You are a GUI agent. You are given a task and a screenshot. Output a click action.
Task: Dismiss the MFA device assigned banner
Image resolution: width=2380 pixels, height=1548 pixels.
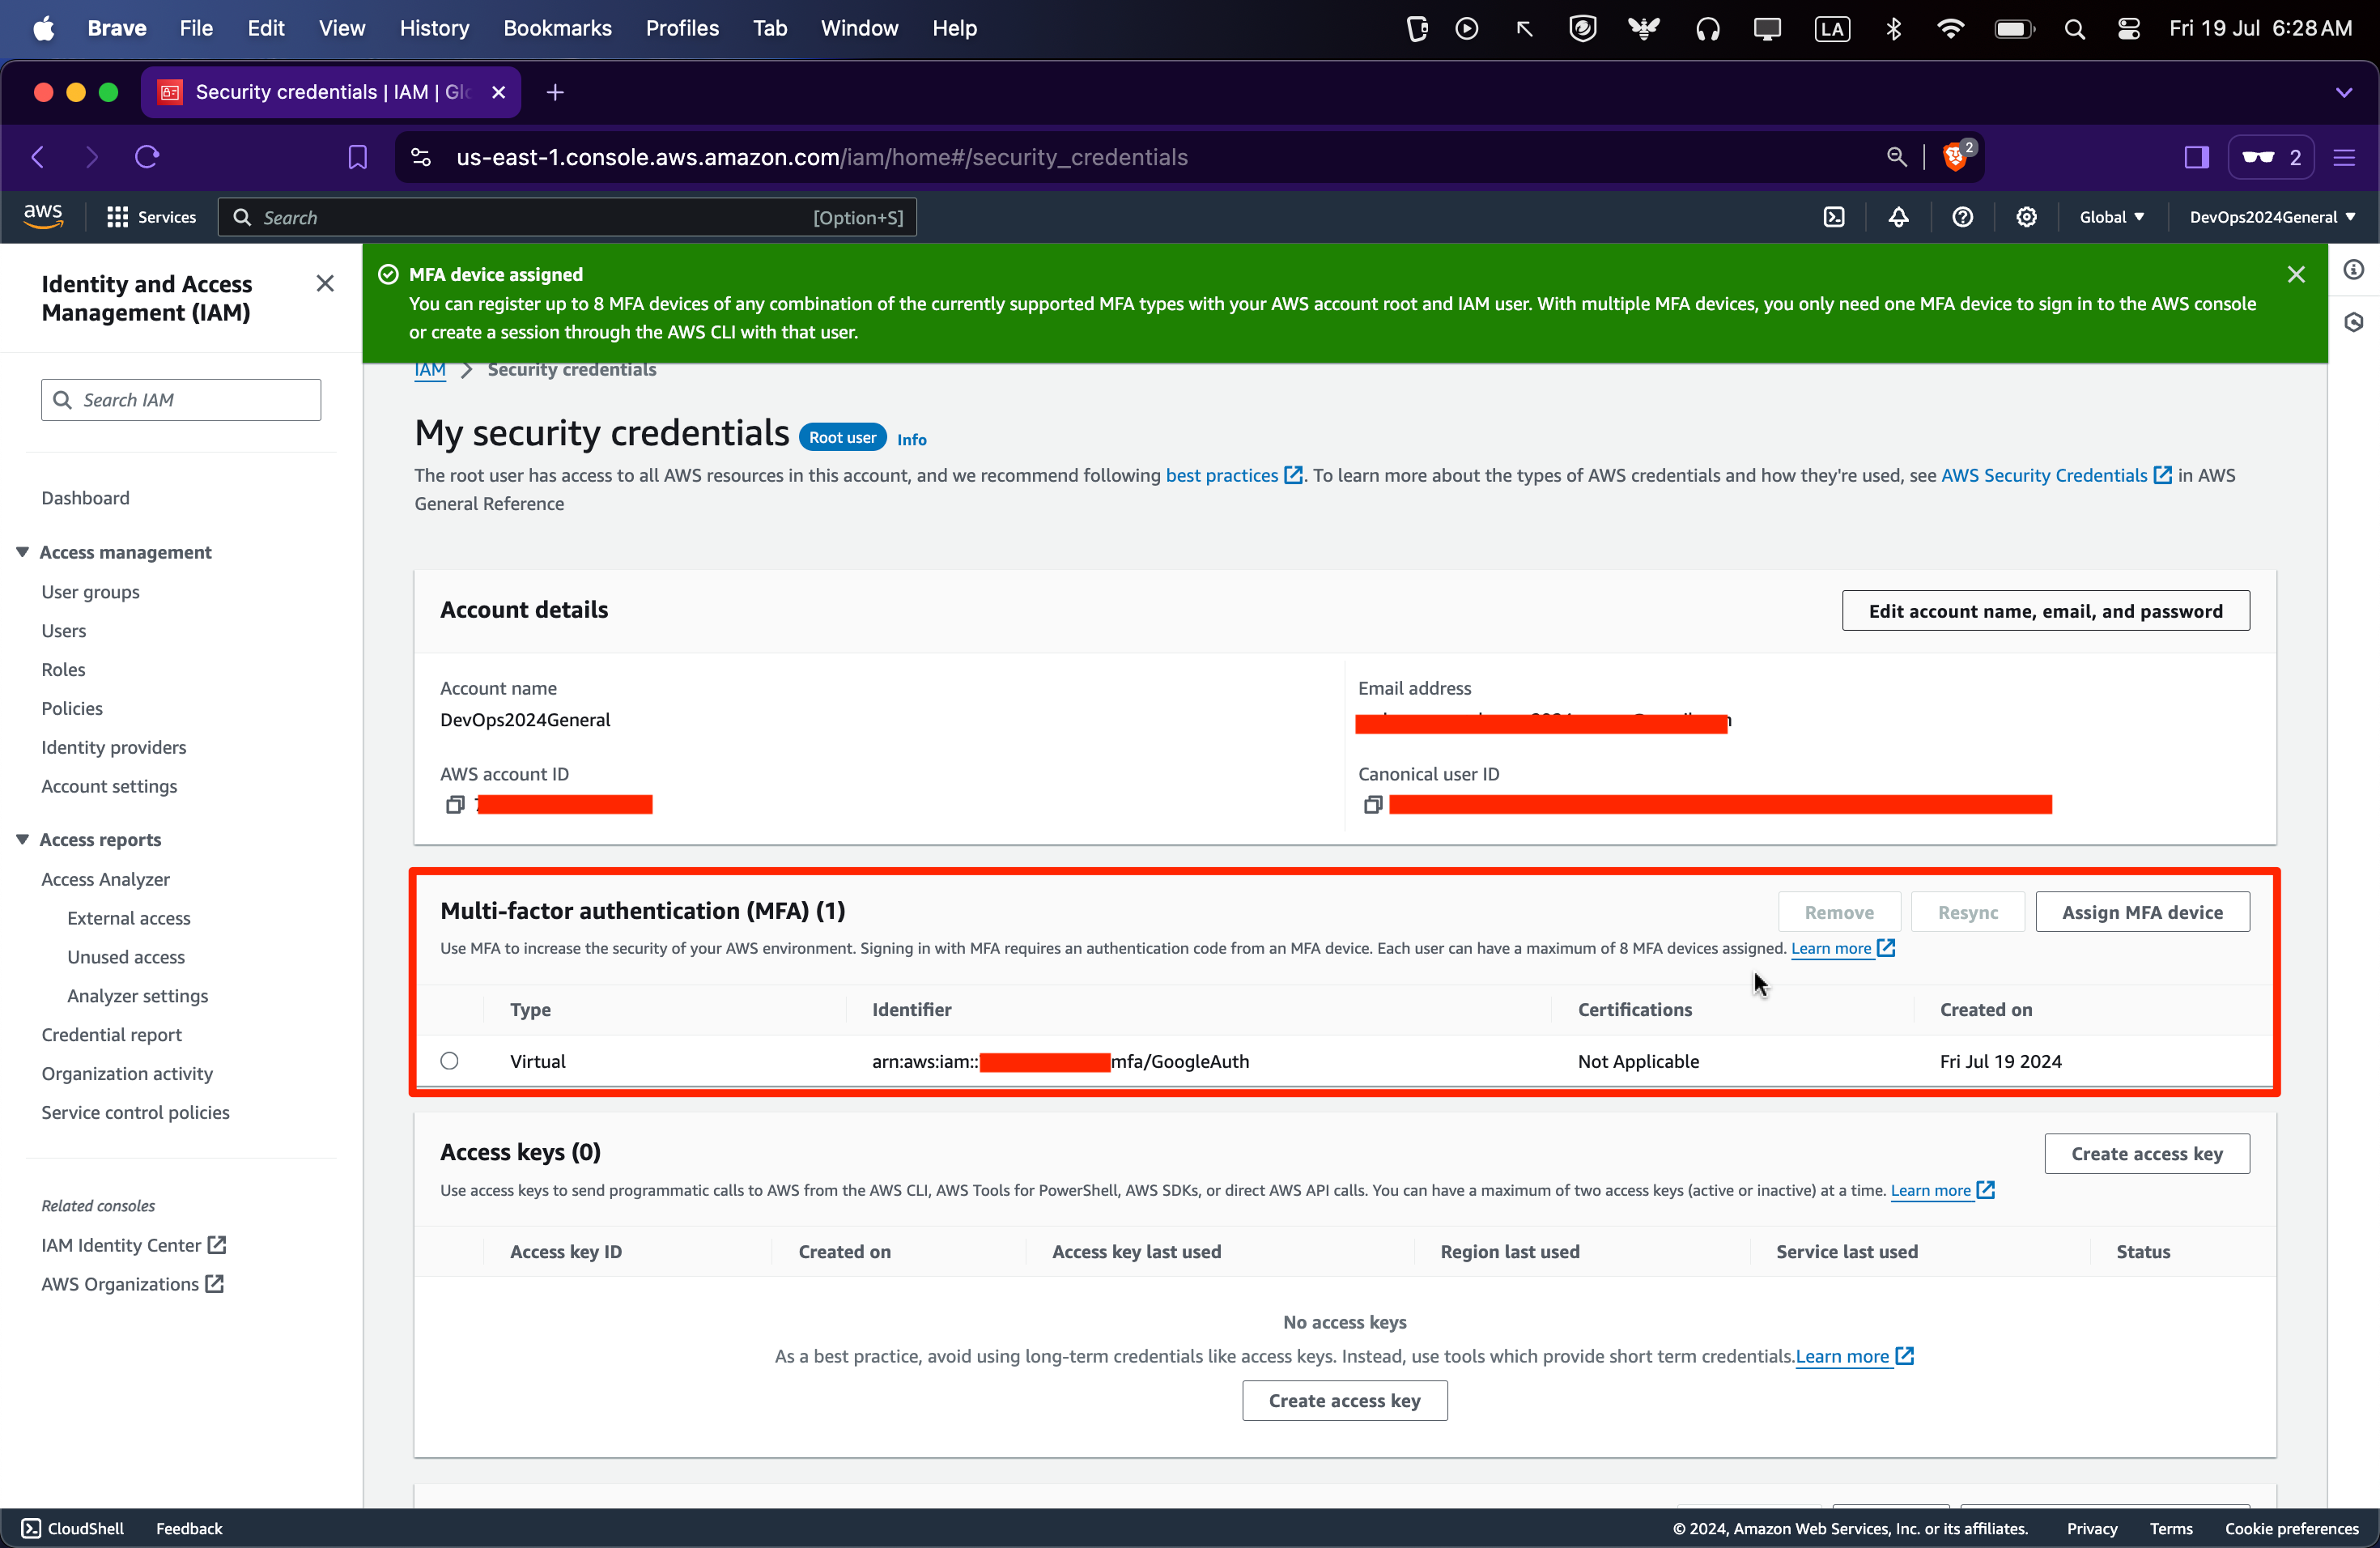pyautogui.click(x=2296, y=274)
